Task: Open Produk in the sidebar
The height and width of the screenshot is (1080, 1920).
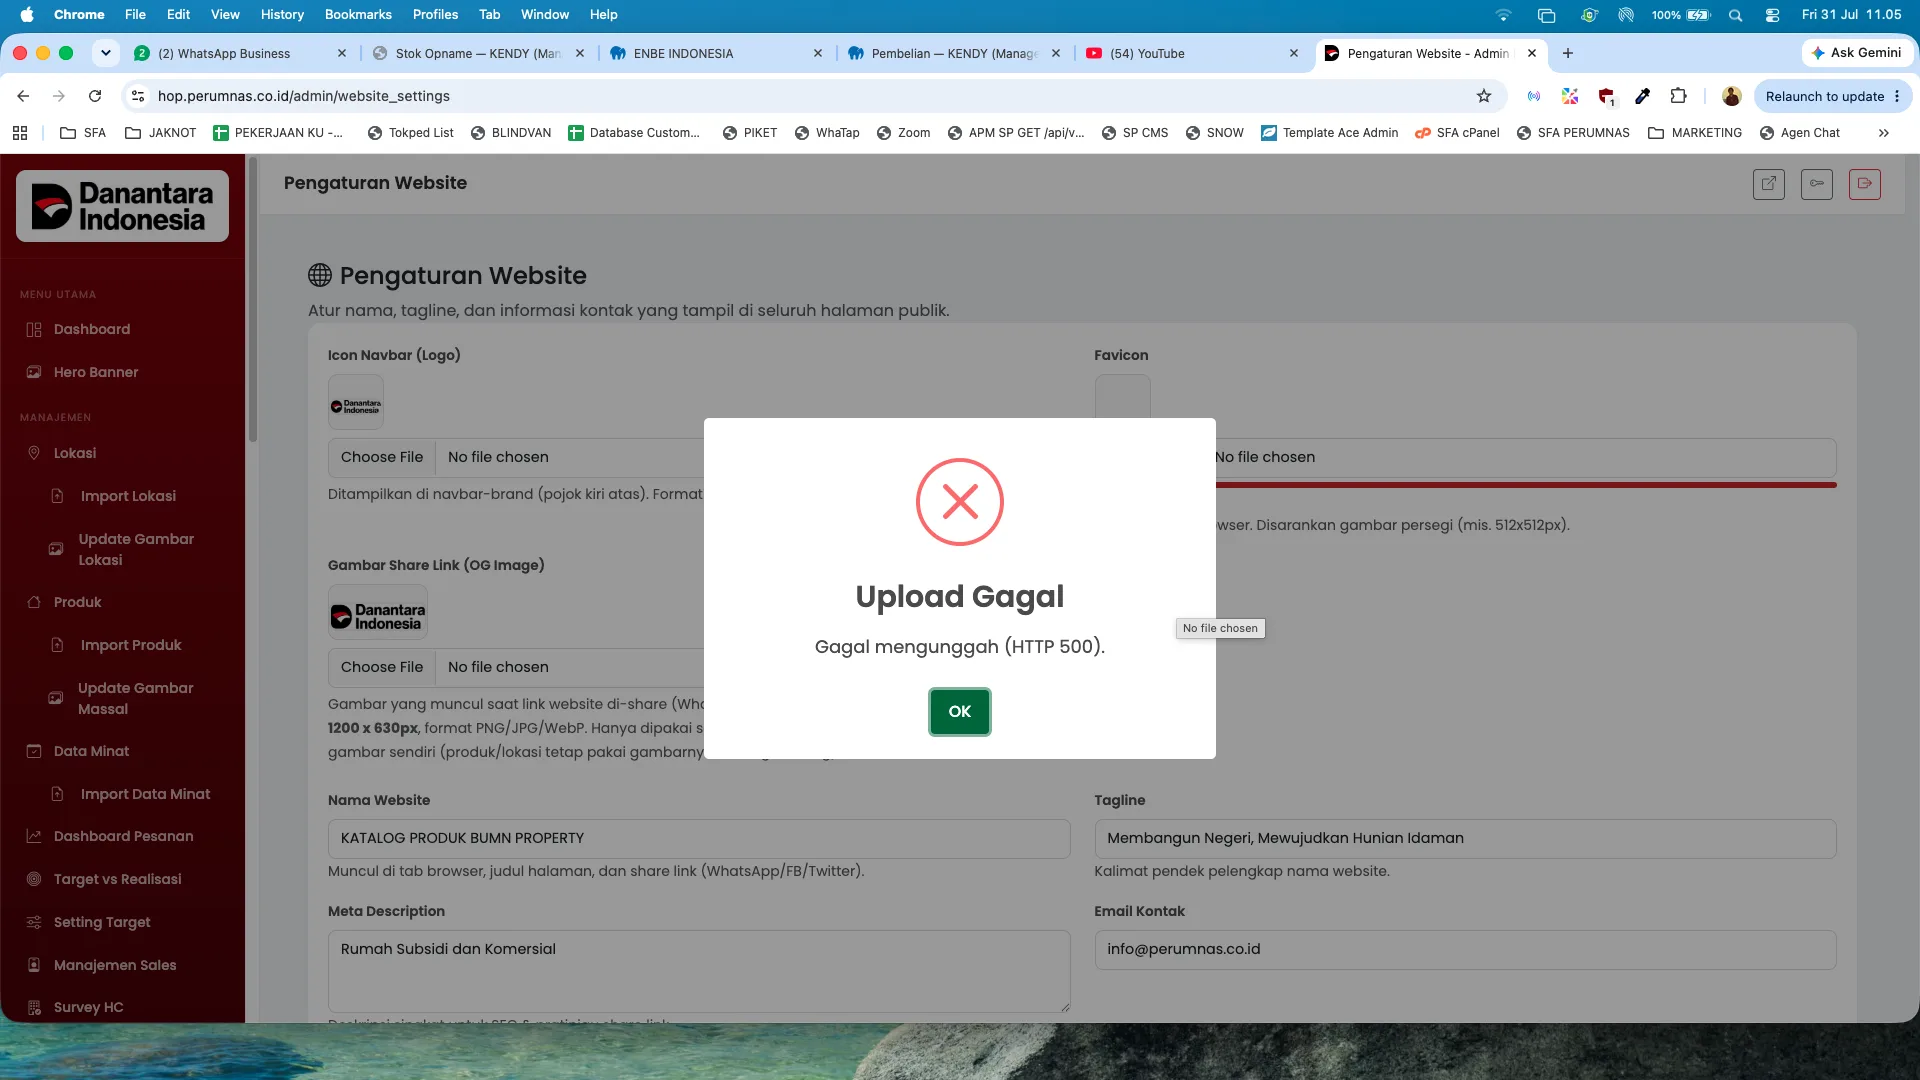Action: (78, 602)
